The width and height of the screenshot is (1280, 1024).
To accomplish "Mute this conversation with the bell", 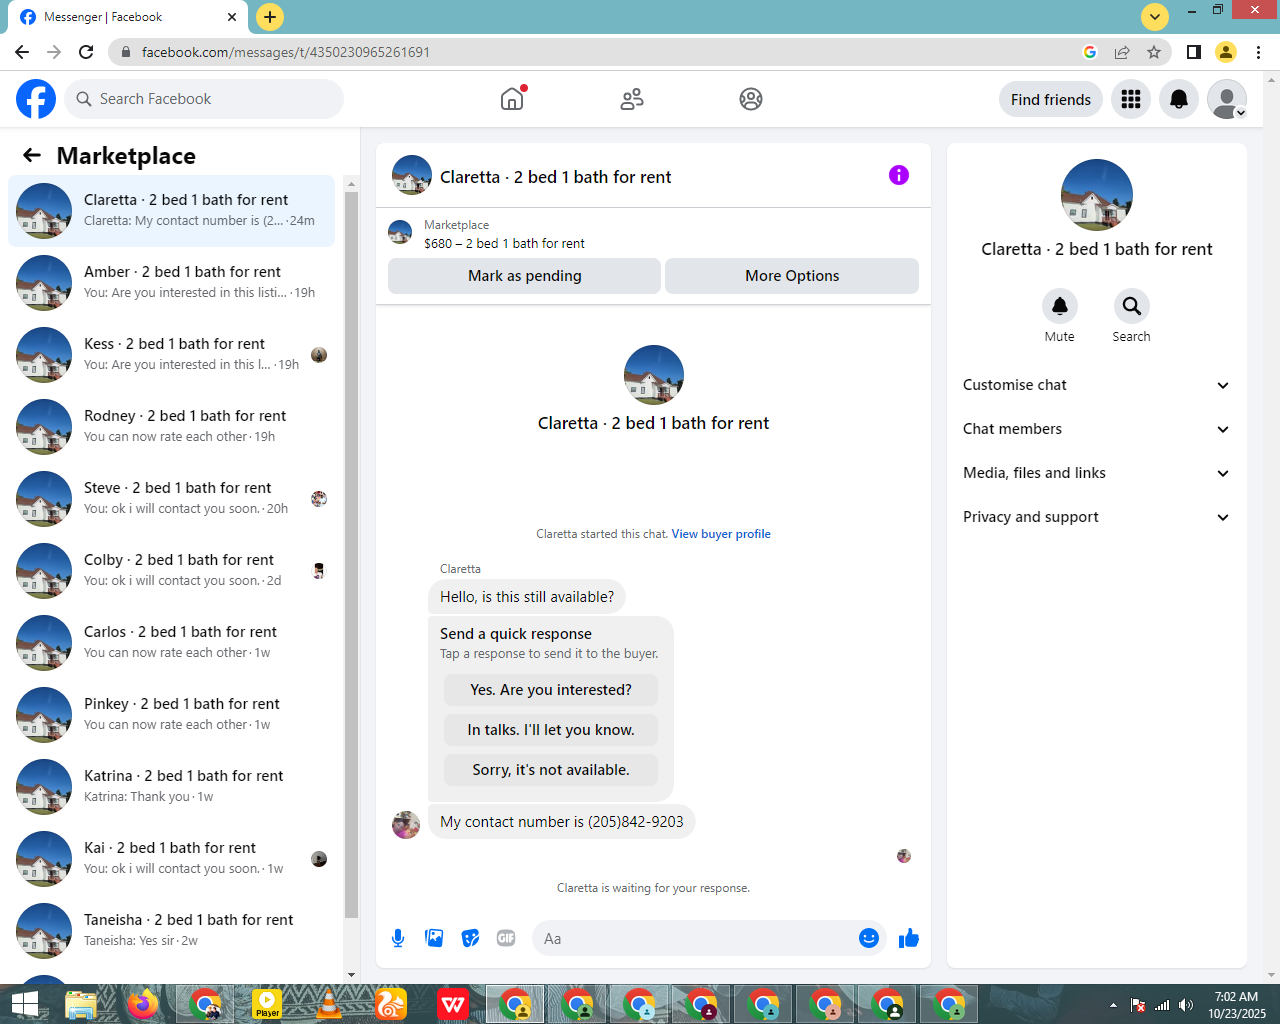I will point(1060,306).
